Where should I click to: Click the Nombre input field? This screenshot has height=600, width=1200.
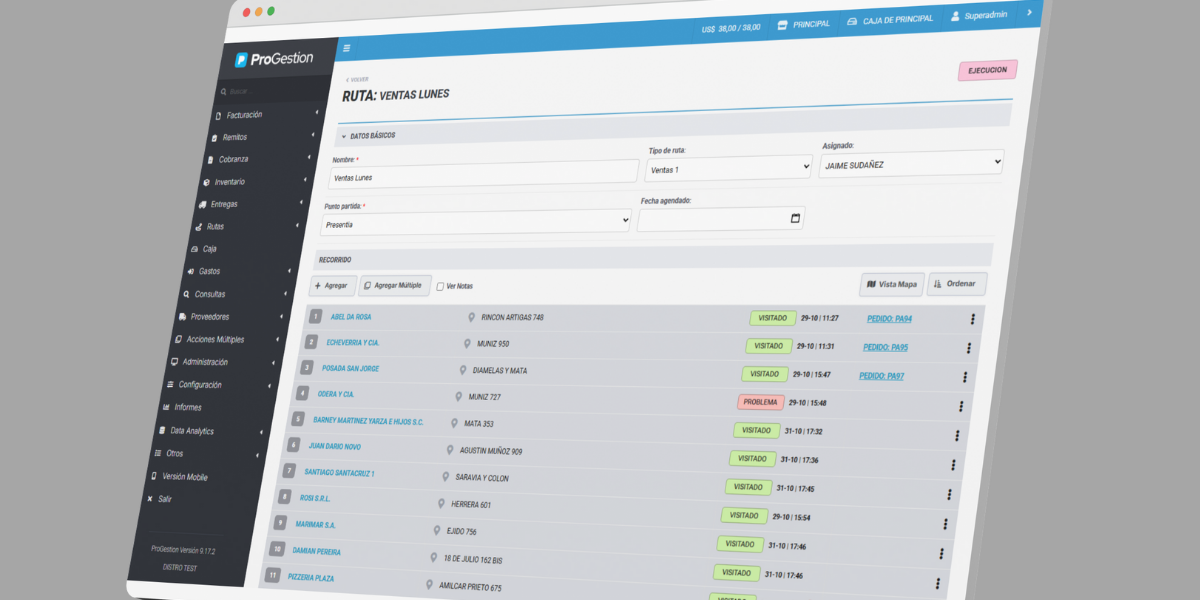click(483, 174)
